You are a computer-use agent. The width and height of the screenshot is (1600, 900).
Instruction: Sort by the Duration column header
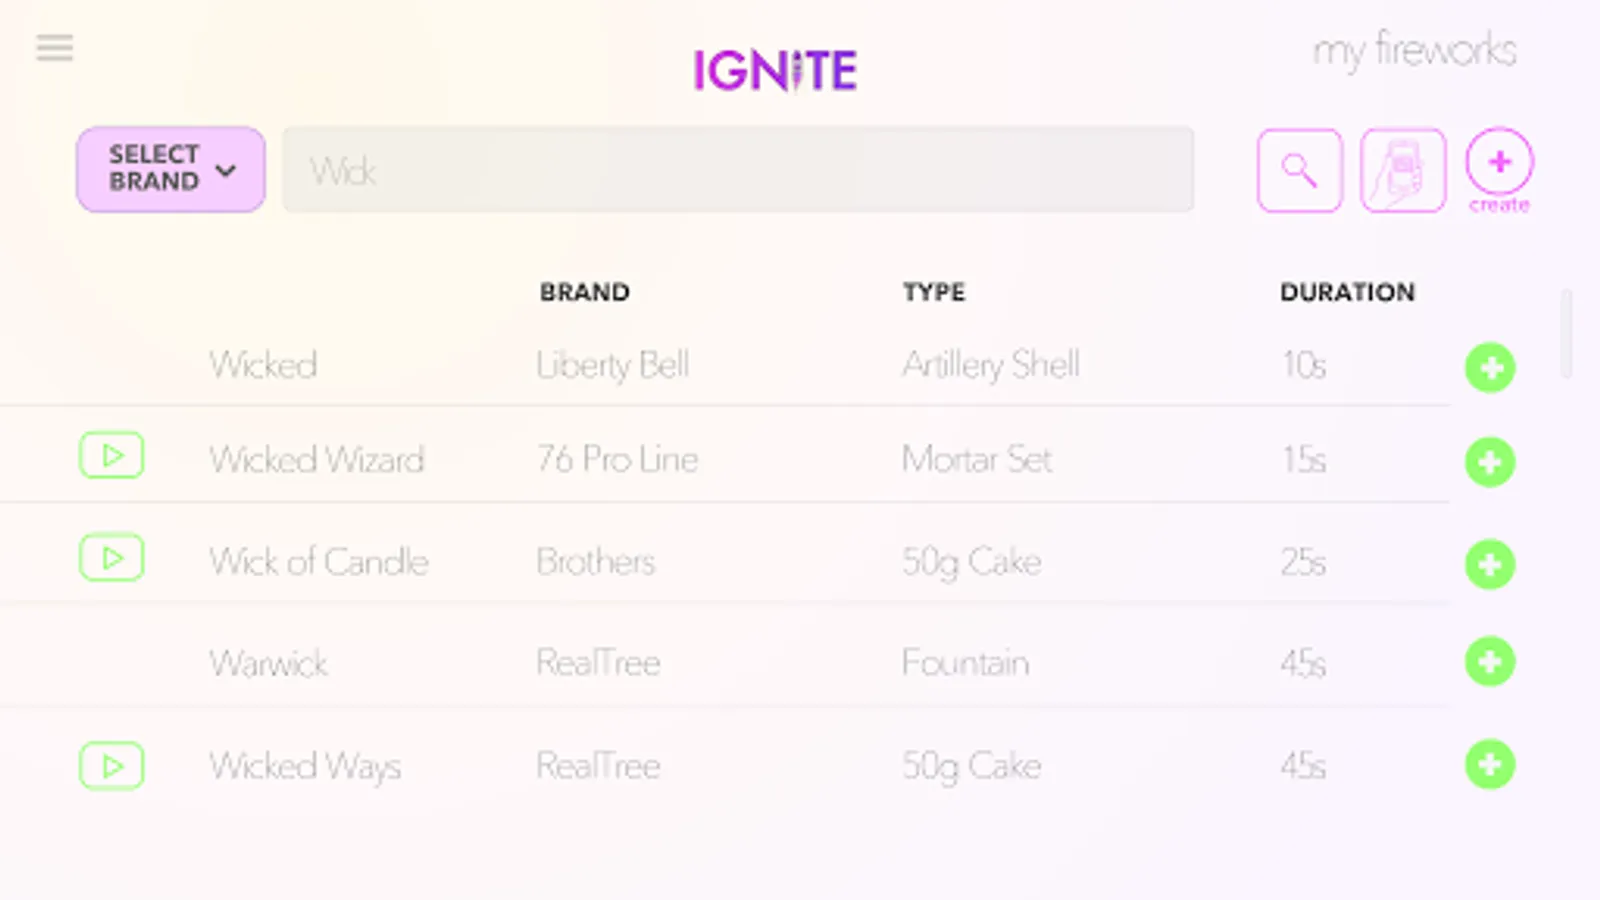pyautogui.click(x=1347, y=292)
